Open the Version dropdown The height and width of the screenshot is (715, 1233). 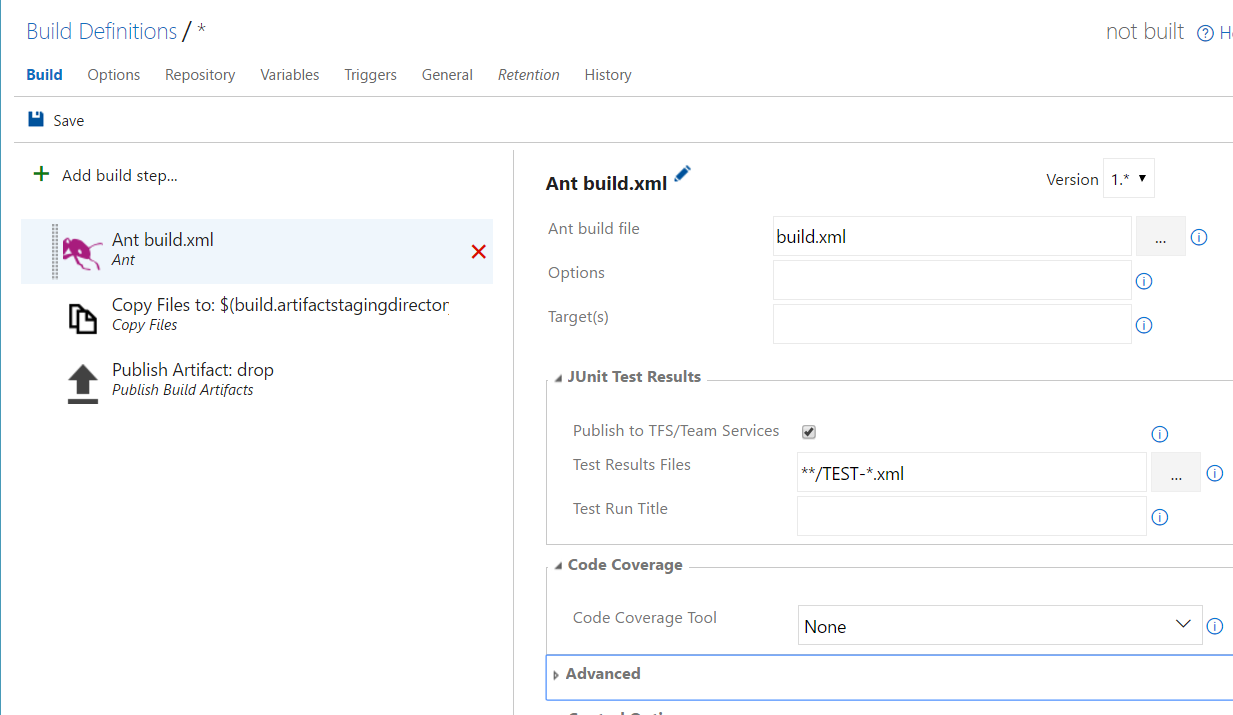pyautogui.click(x=1128, y=179)
